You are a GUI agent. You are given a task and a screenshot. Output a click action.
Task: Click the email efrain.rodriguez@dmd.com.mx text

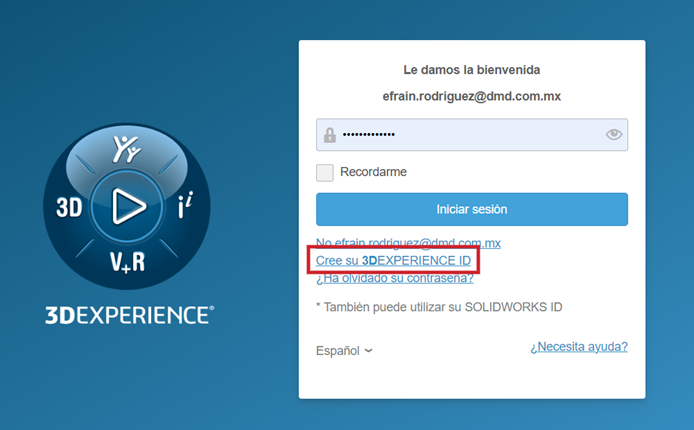coord(472,96)
